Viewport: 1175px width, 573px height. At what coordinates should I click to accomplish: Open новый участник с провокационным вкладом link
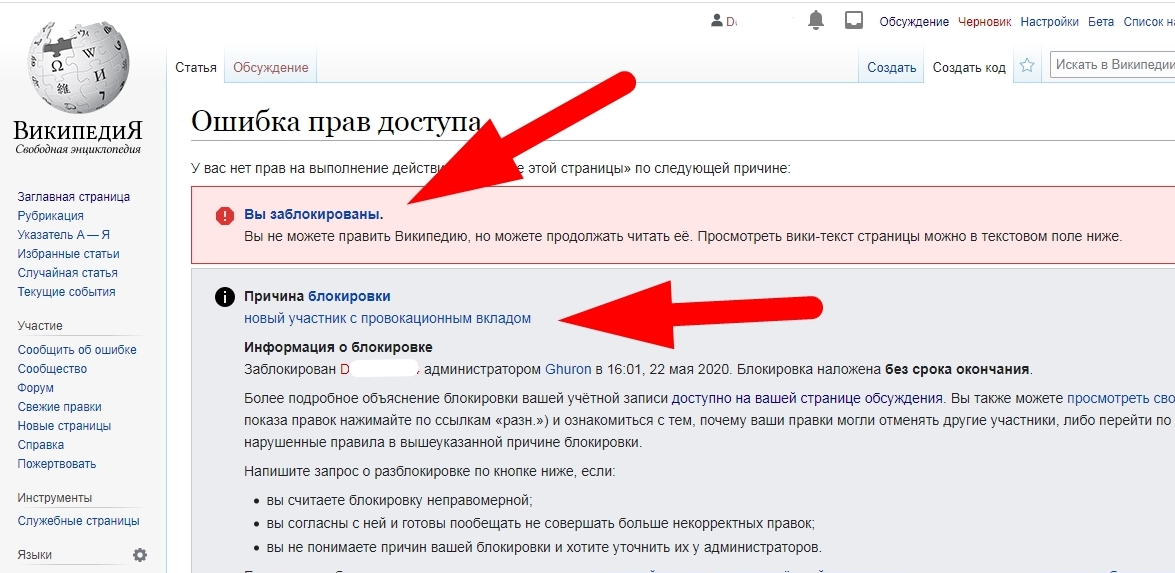point(387,318)
